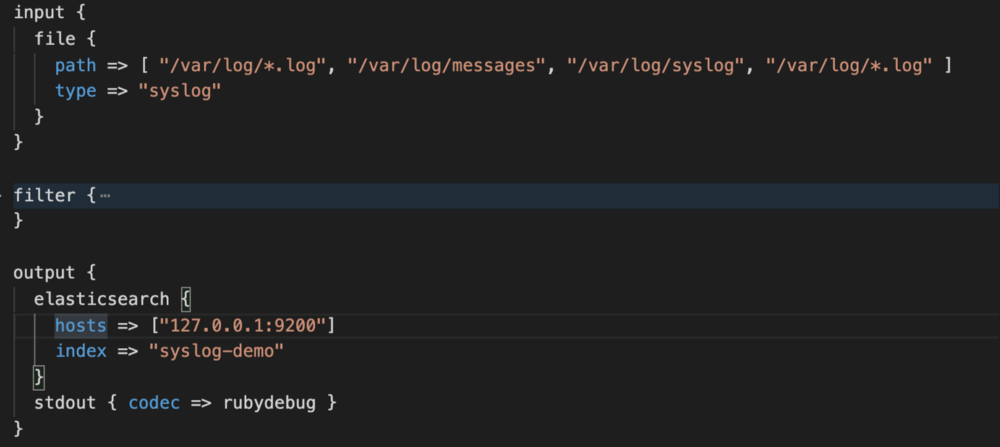Expand the folded filter block arrow
1000x447 pixels.
2,196
